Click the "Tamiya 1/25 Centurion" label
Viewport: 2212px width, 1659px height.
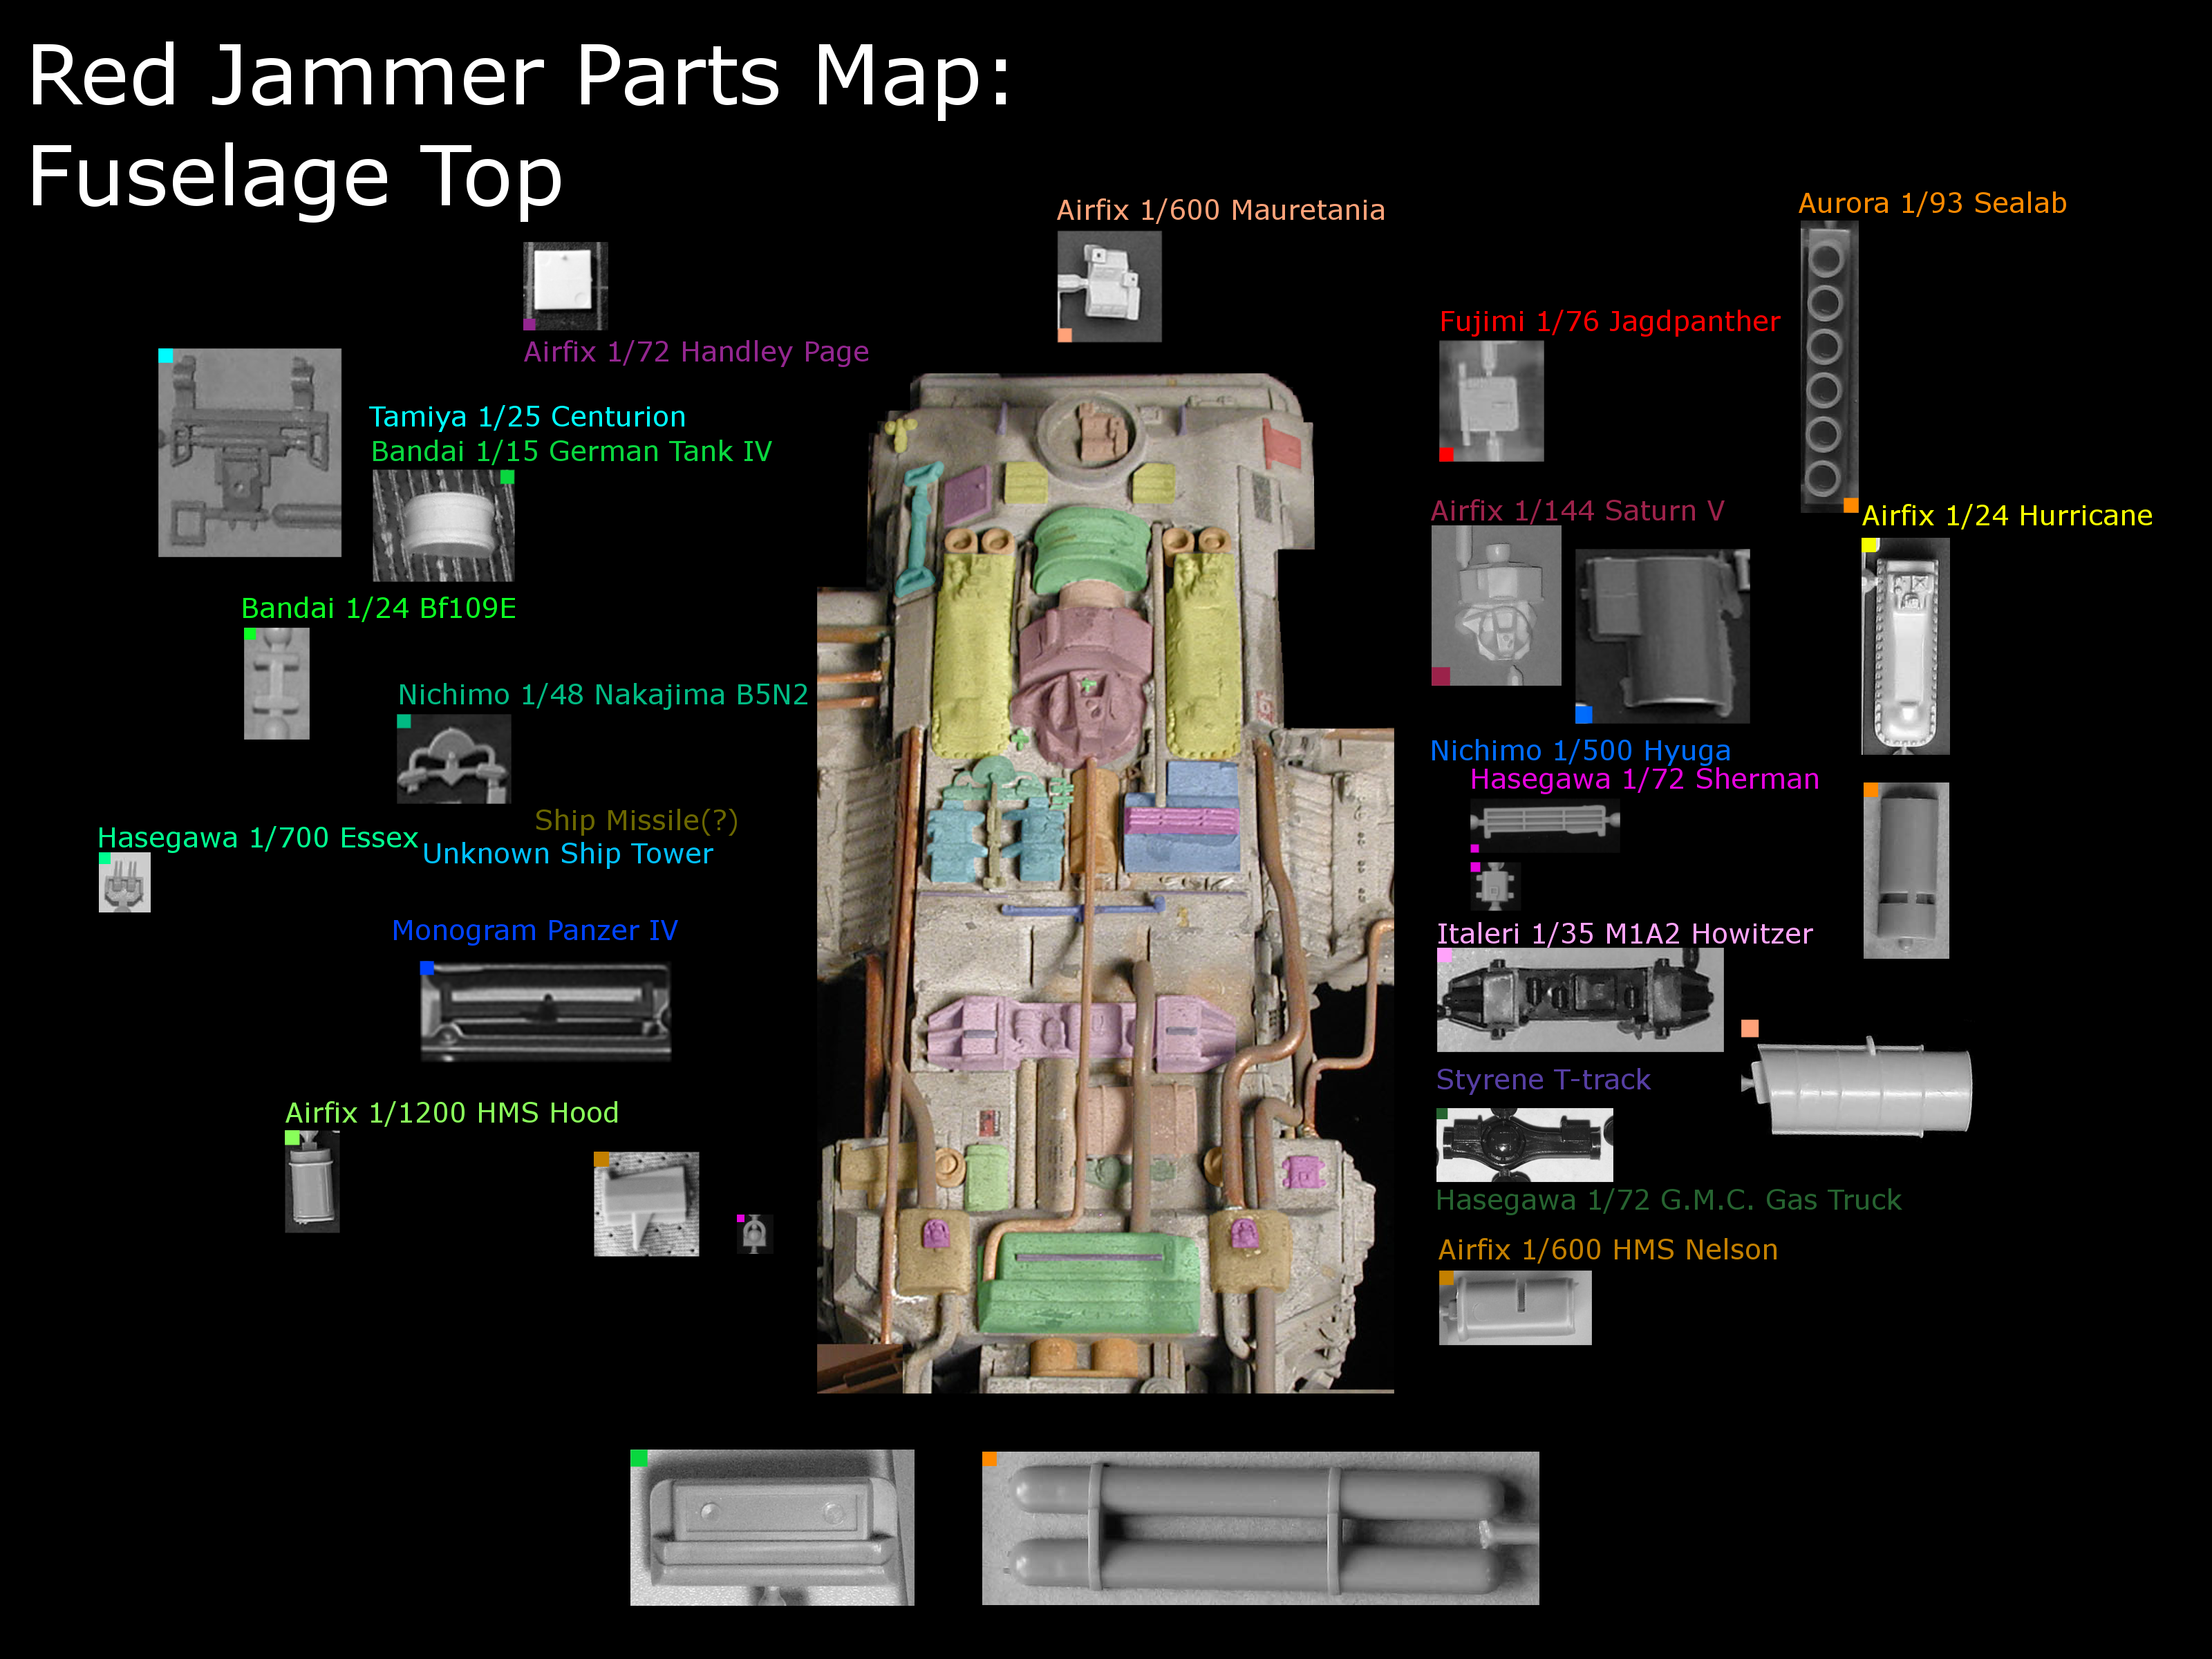527,417
